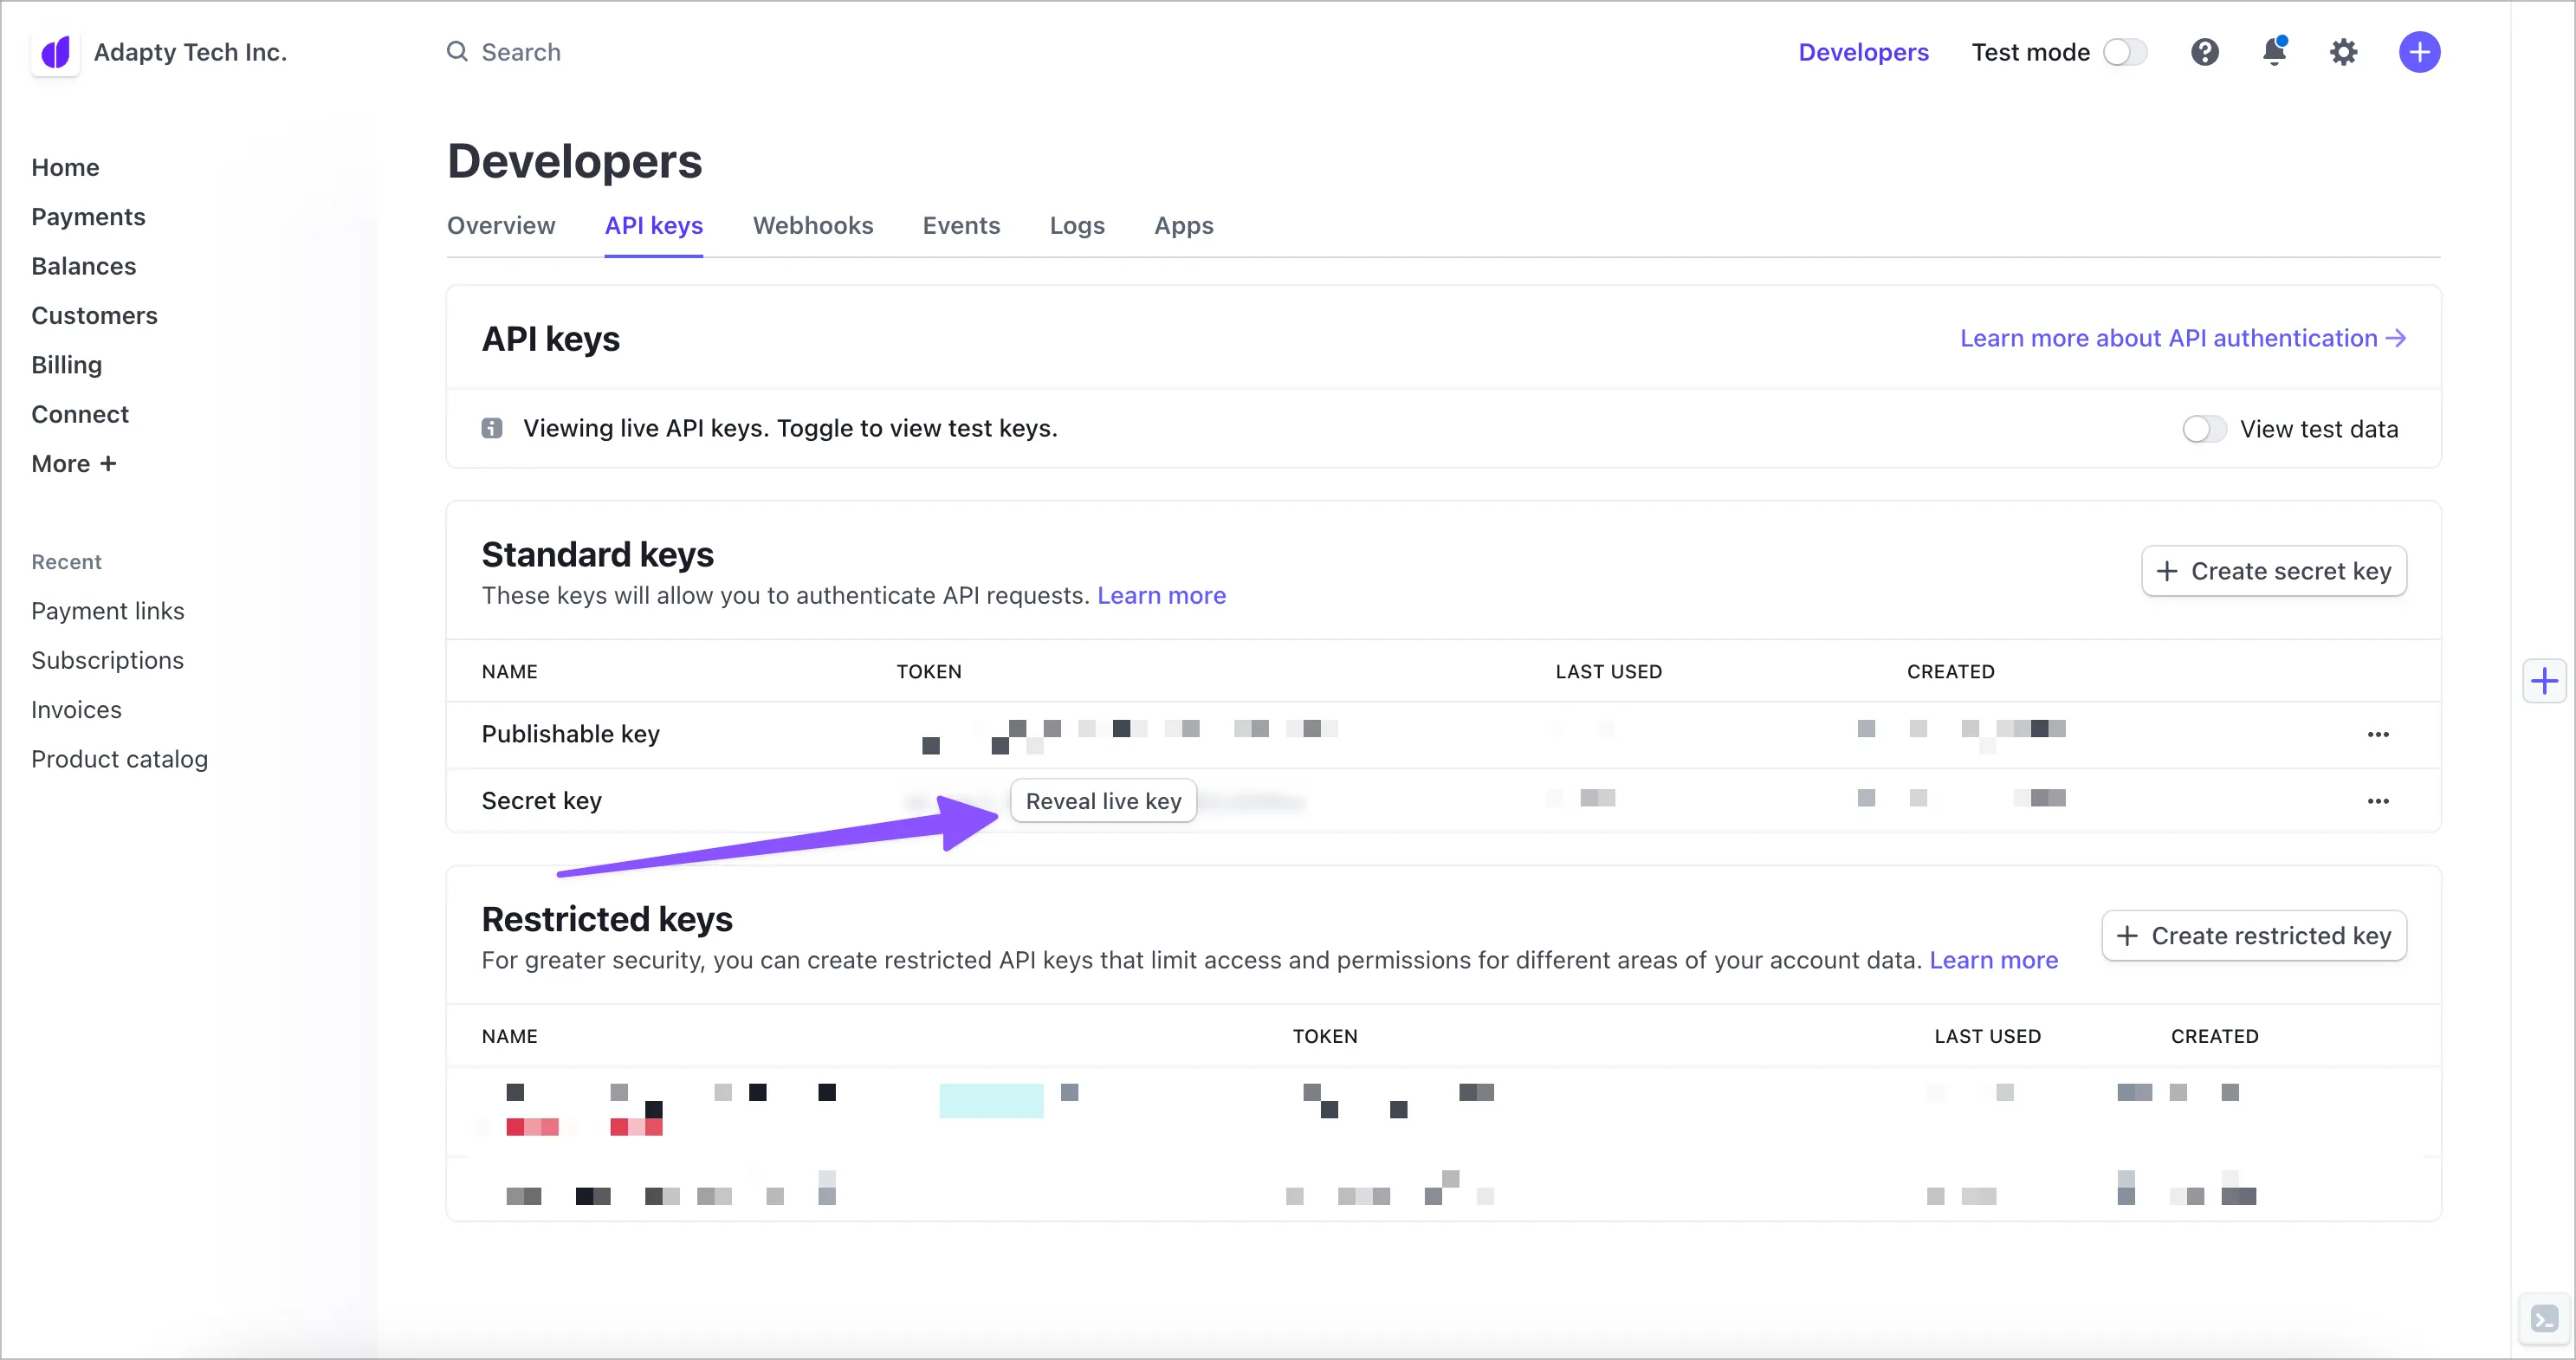2576x1360 pixels.
Task: Click the Adapty Tech logo icon
Action: click(x=56, y=52)
